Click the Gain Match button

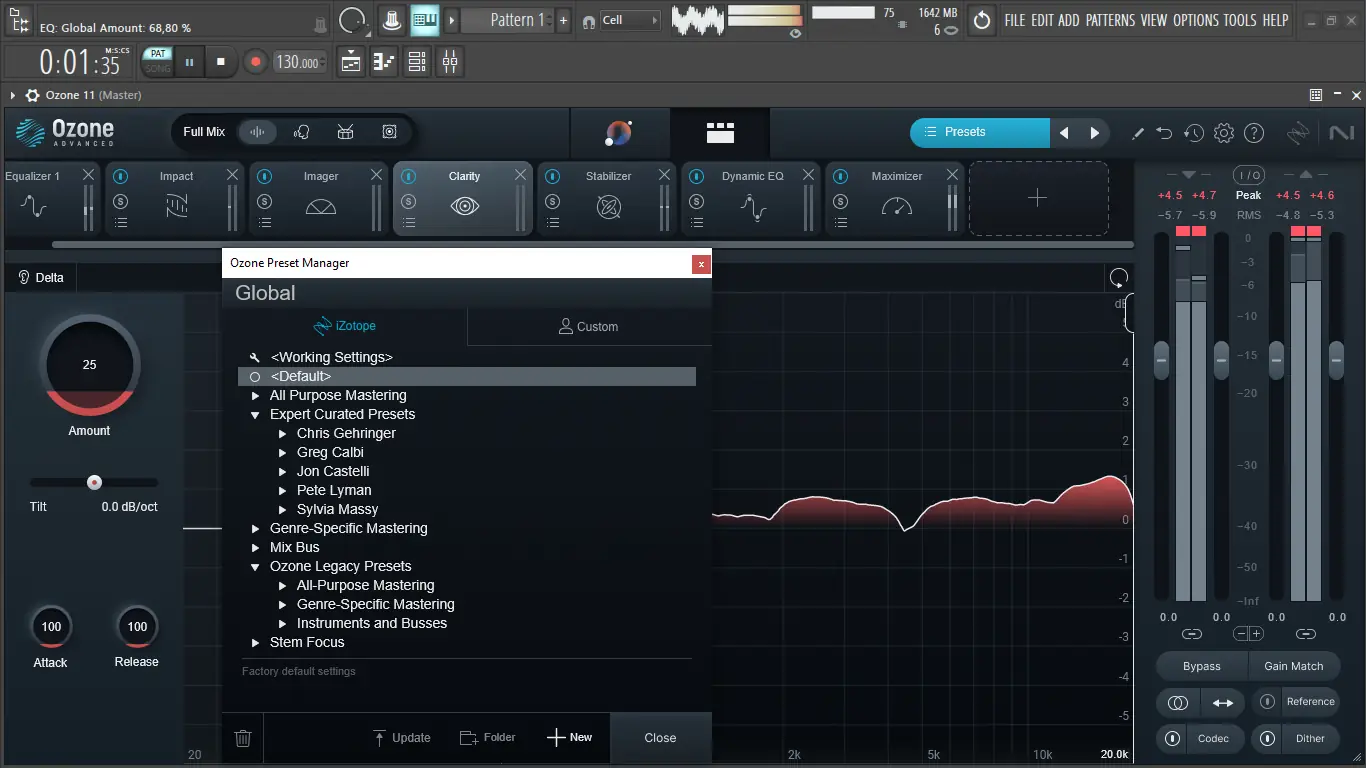click(x=1294, y=666)
